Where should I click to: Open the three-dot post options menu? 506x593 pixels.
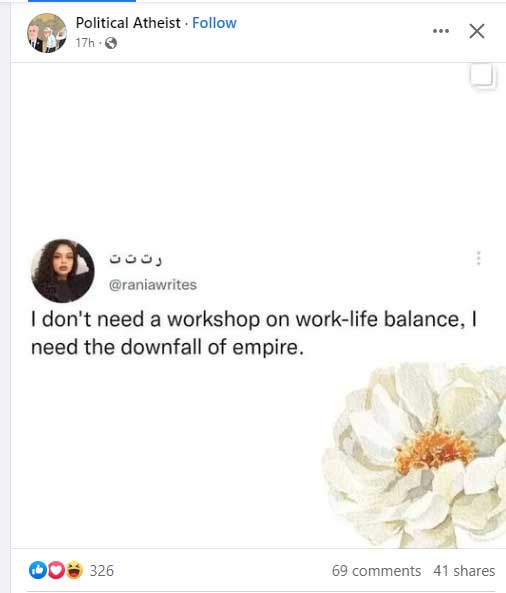pos(441,31)
